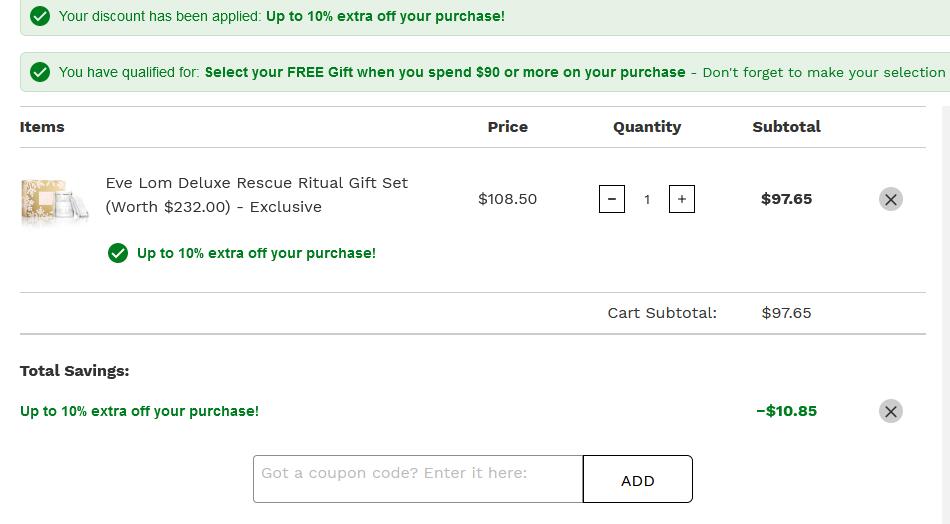This screenshot has width=950, height=524.
Task: Remove the 10% extra off discount
Action: click(x=891, y=411)
